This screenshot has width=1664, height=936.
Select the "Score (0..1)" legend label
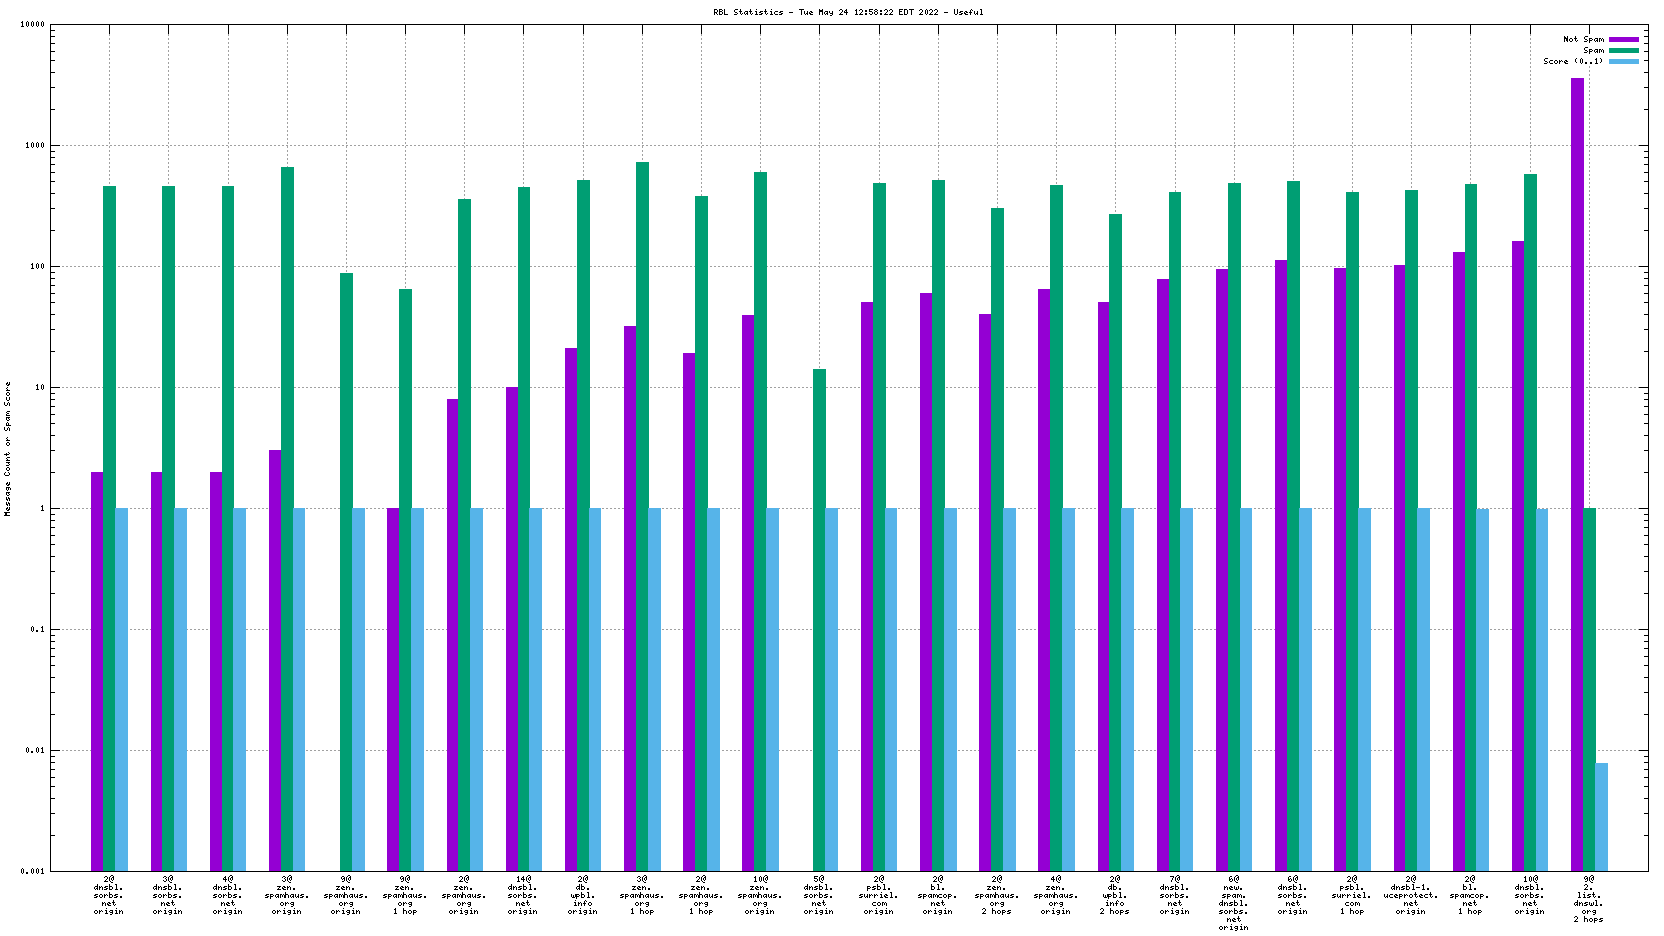click(x=1573, y=62)
